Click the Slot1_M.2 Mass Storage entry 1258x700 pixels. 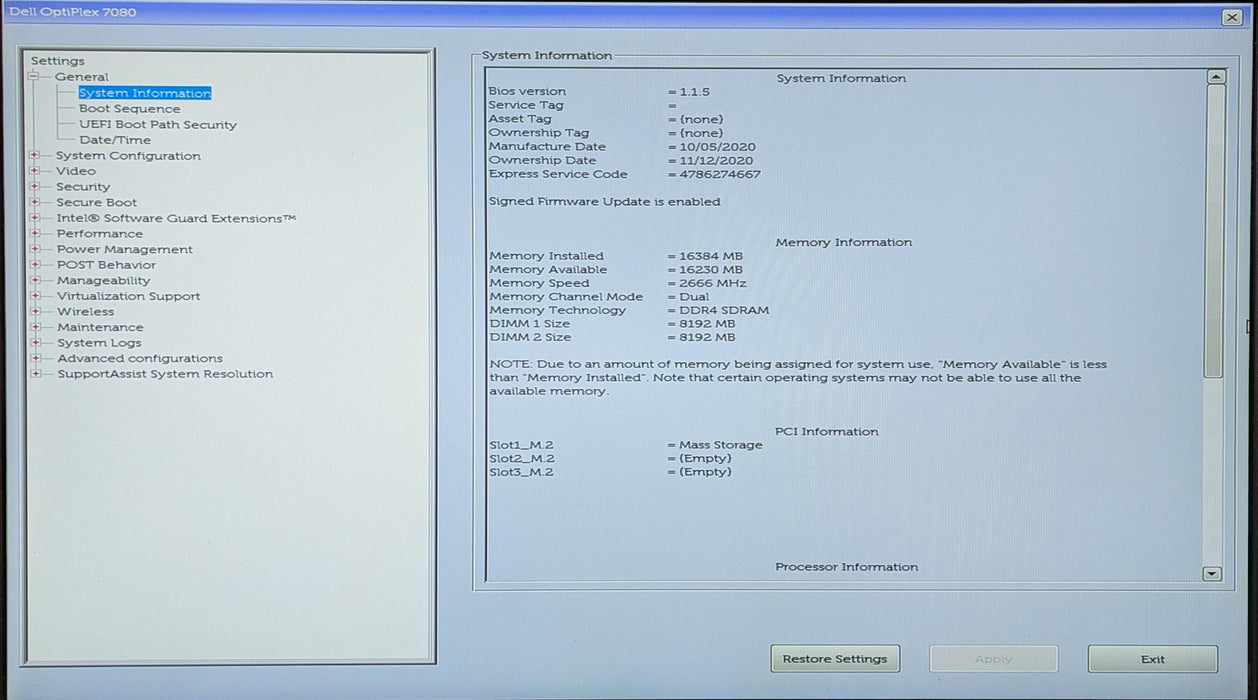(x=721, y=445)
